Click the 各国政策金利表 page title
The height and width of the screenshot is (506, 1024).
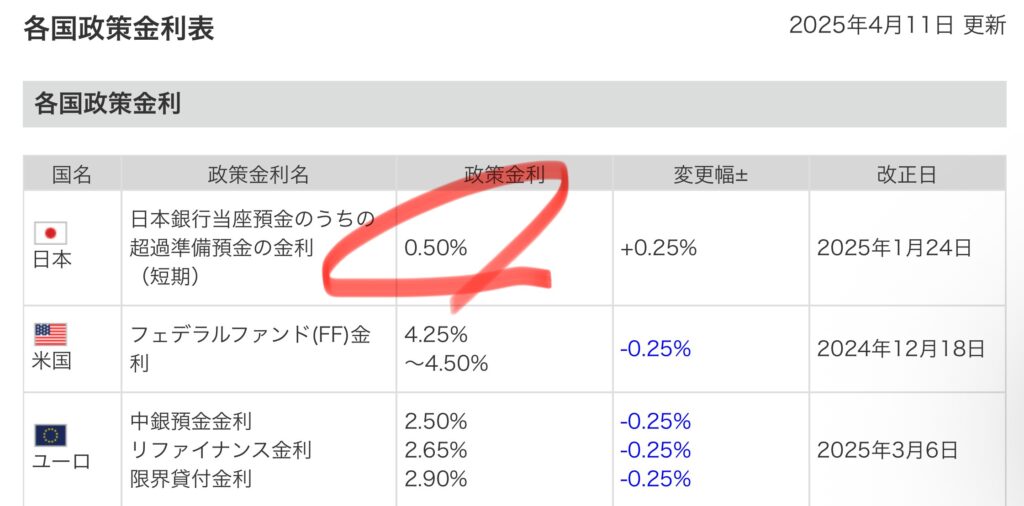[118, 27]
